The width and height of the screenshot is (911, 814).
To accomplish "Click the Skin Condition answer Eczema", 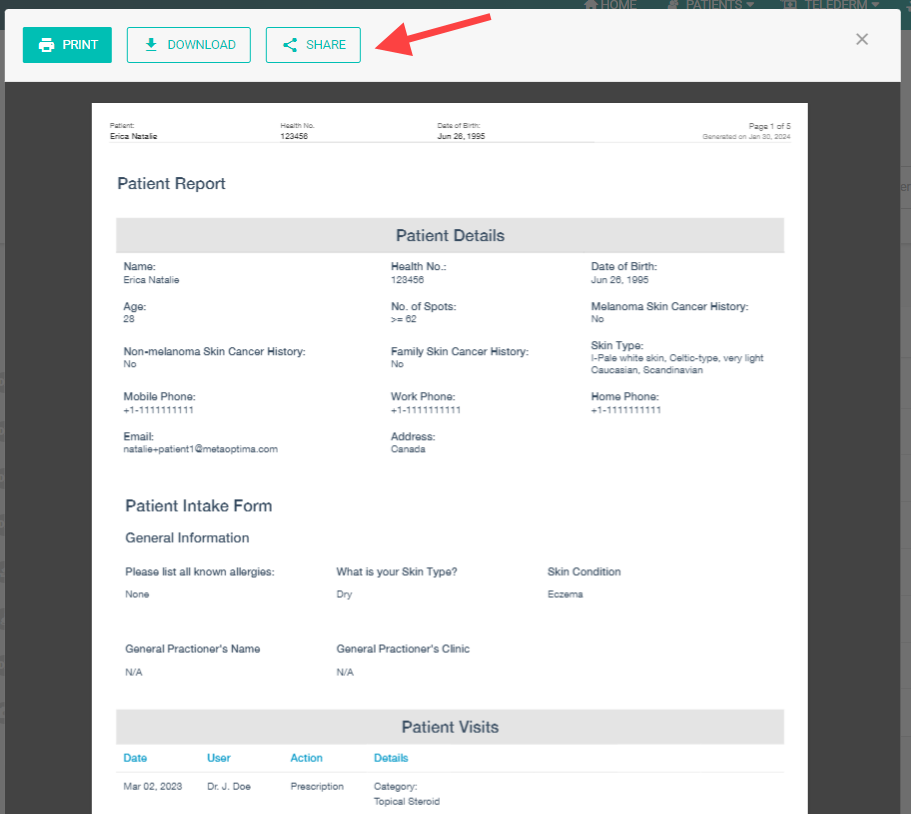I will click(565, 594).
